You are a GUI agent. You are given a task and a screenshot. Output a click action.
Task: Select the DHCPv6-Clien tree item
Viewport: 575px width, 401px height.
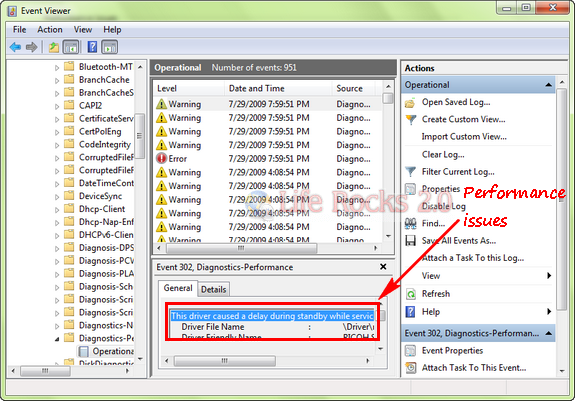(x=106, y=235)
